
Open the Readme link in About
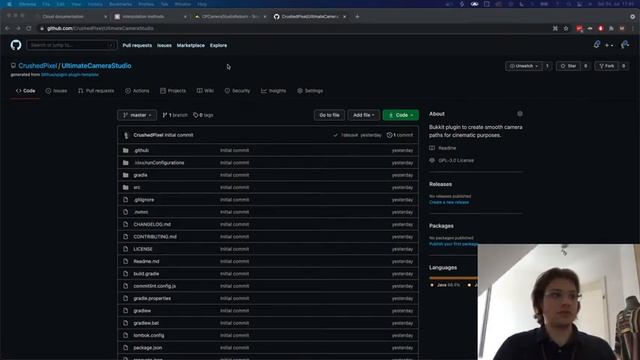447,148
